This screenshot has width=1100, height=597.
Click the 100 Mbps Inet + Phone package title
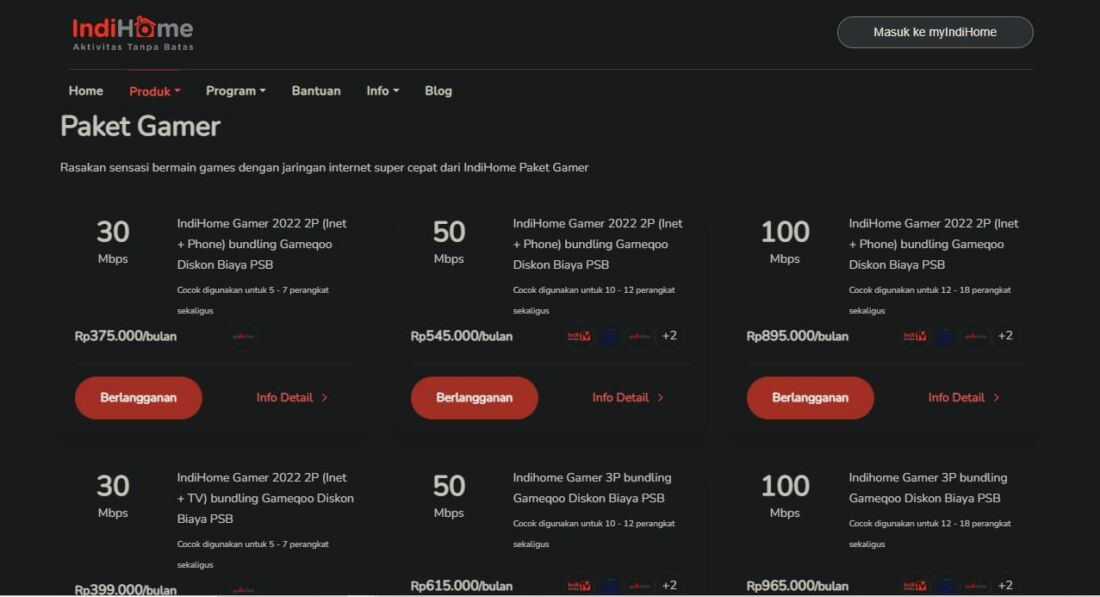934,244
